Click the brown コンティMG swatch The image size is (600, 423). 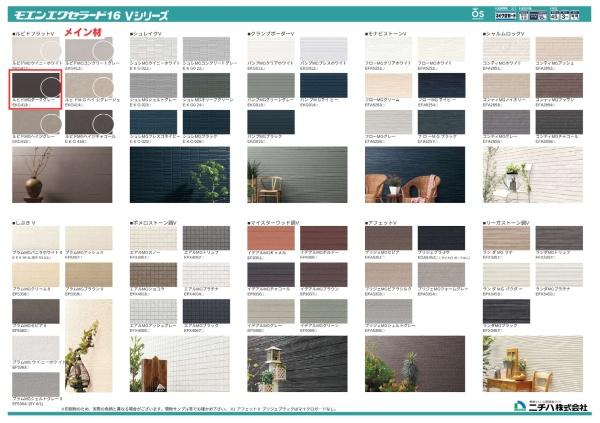coord(559,85)
